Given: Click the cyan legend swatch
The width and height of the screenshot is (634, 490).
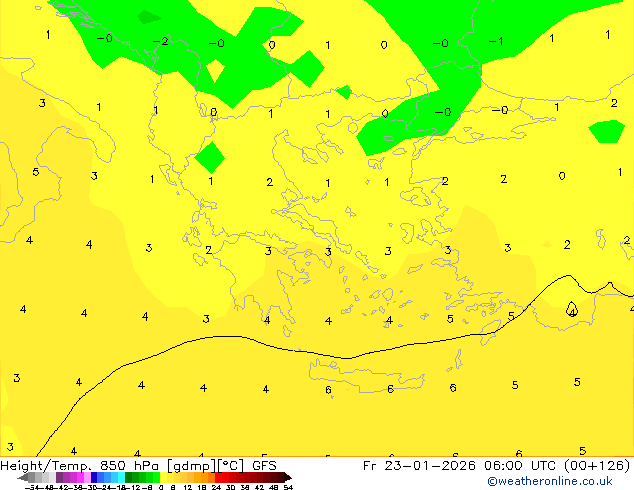Looking at the screenshot, I should (121, 477).
